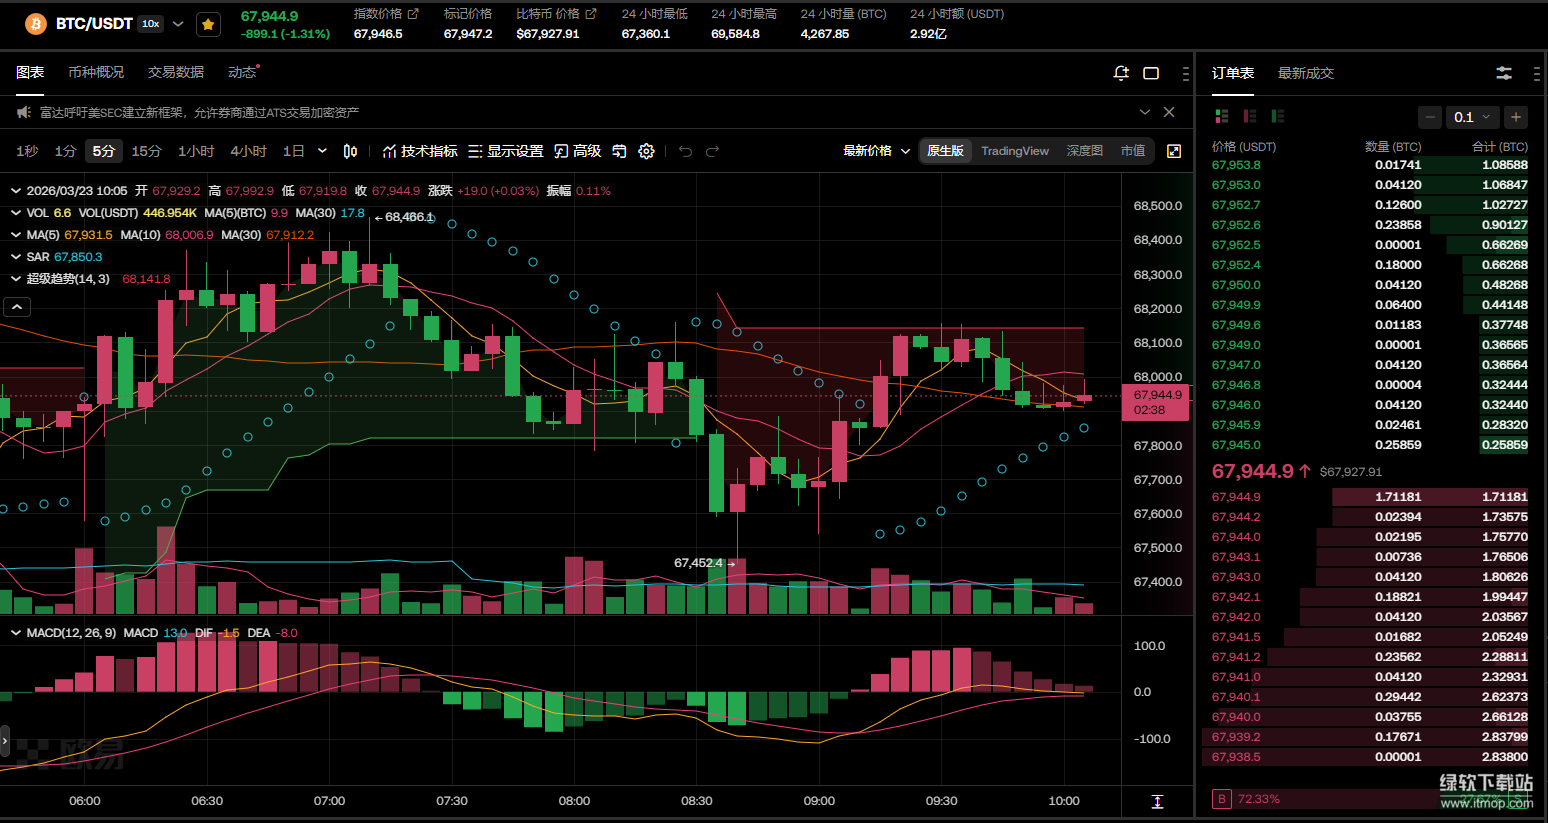Switch chart to TradingView mode
Viewport: 1548px width, 823px height.
pyautogui.click(x=1014, y=151)
